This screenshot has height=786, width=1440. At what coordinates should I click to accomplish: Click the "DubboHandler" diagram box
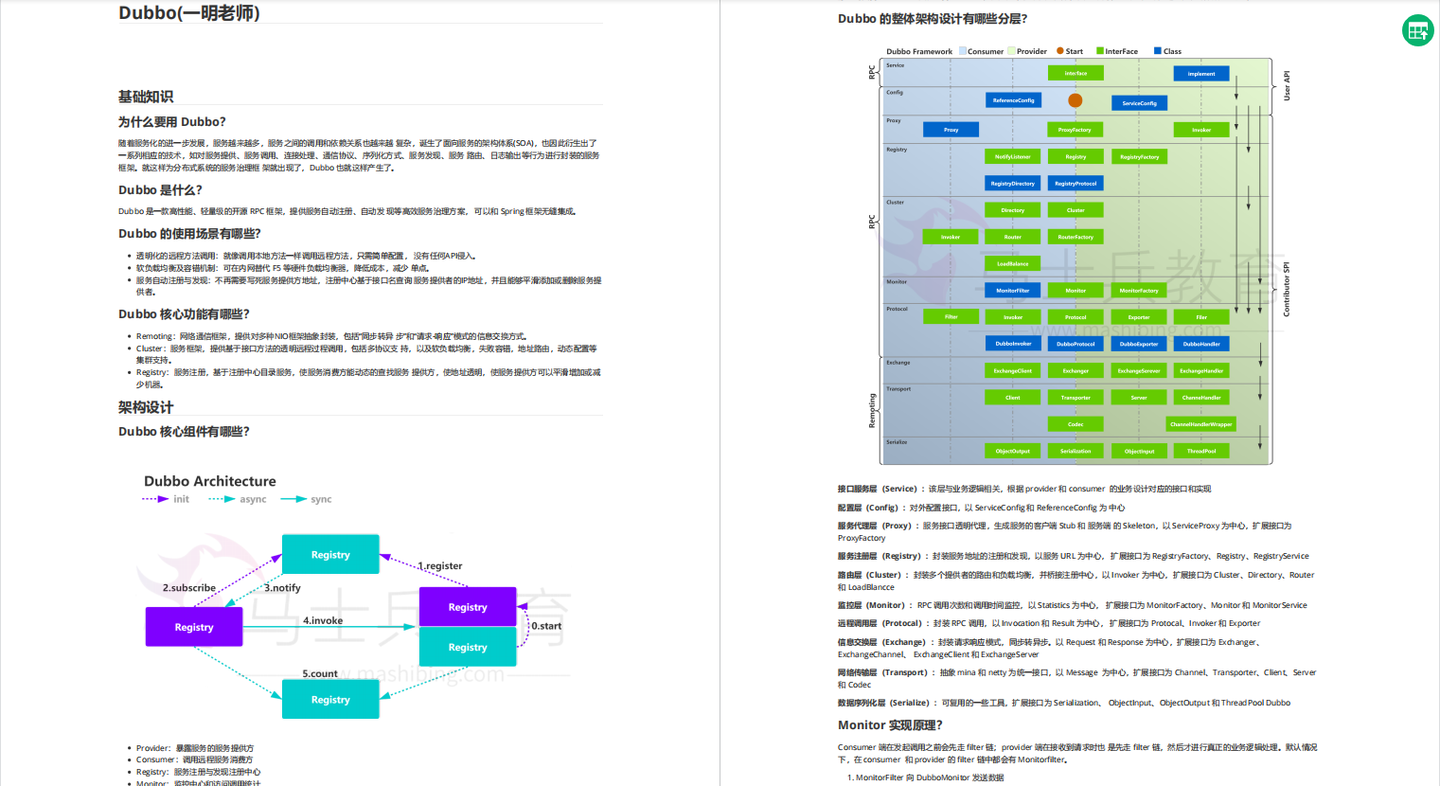(1201, 343)
